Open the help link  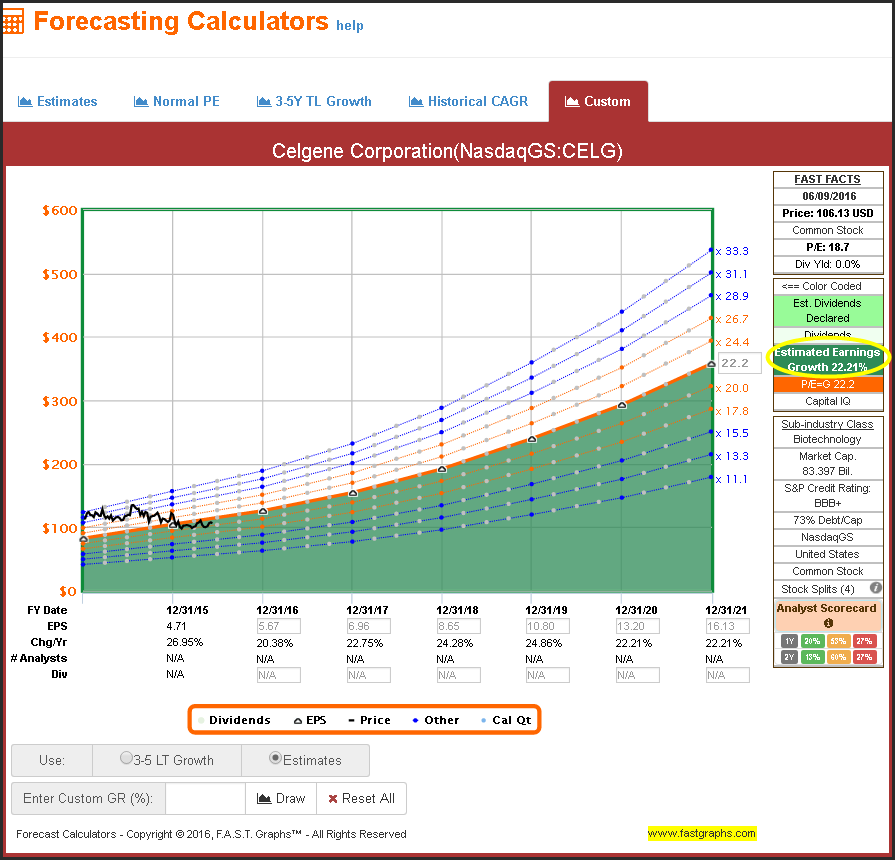click(350, 25)
